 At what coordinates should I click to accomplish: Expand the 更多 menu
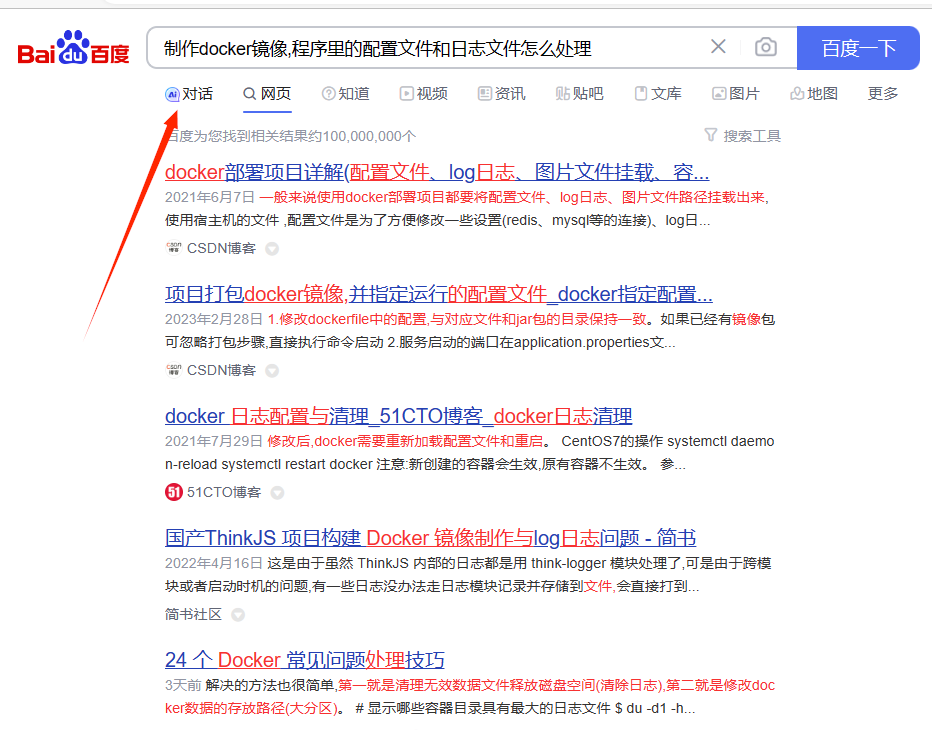click(x=883, y=94)
